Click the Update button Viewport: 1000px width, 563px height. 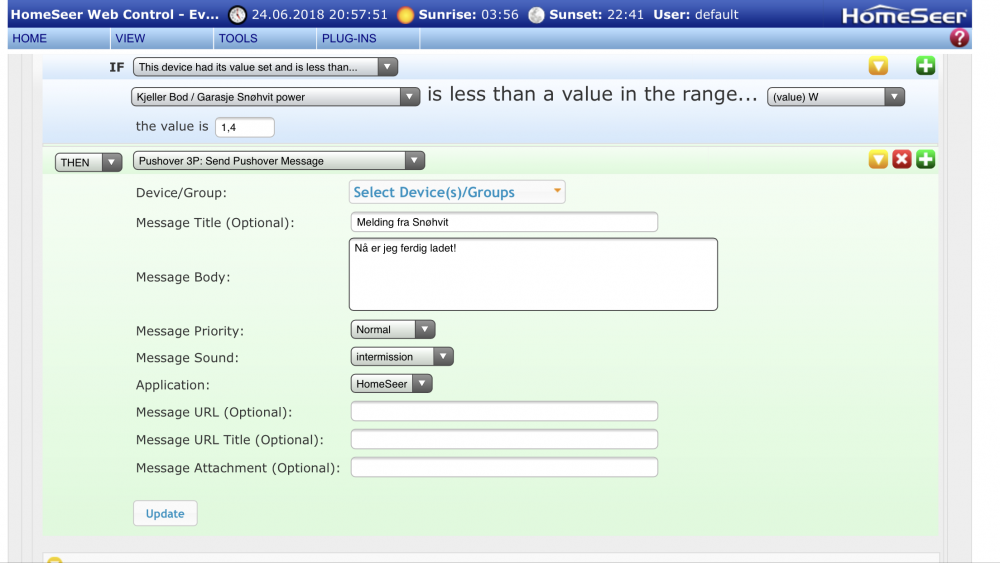[x=165, y=513]
